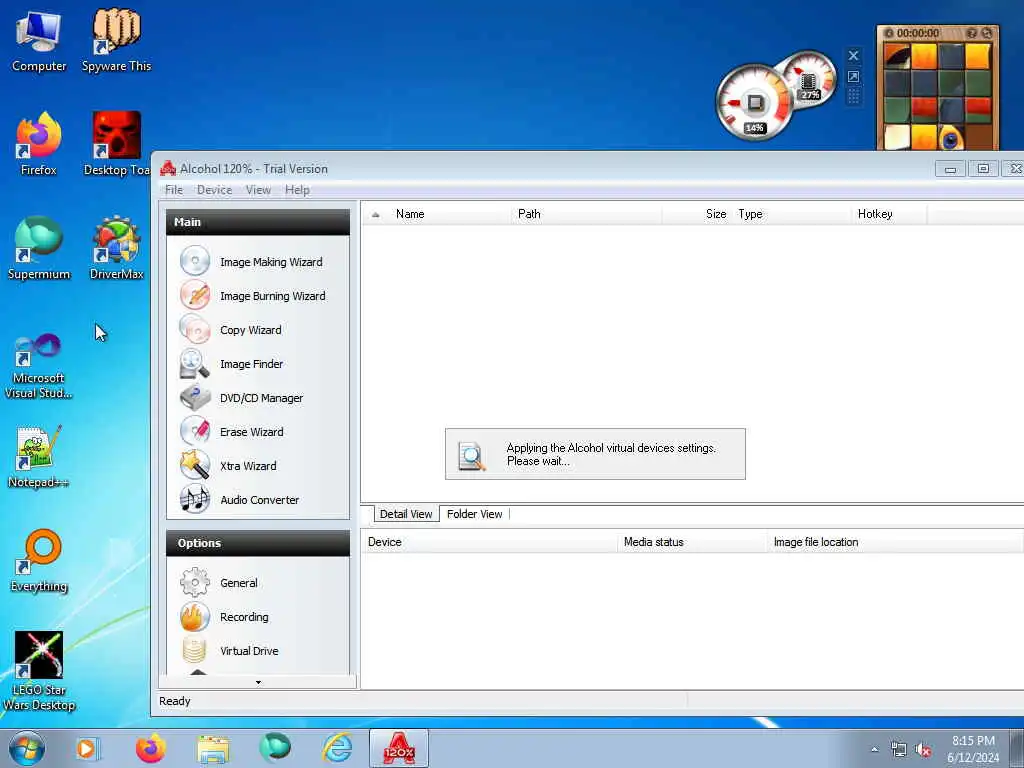
Task: Click the Image file location header
Action: coord(895,542)
